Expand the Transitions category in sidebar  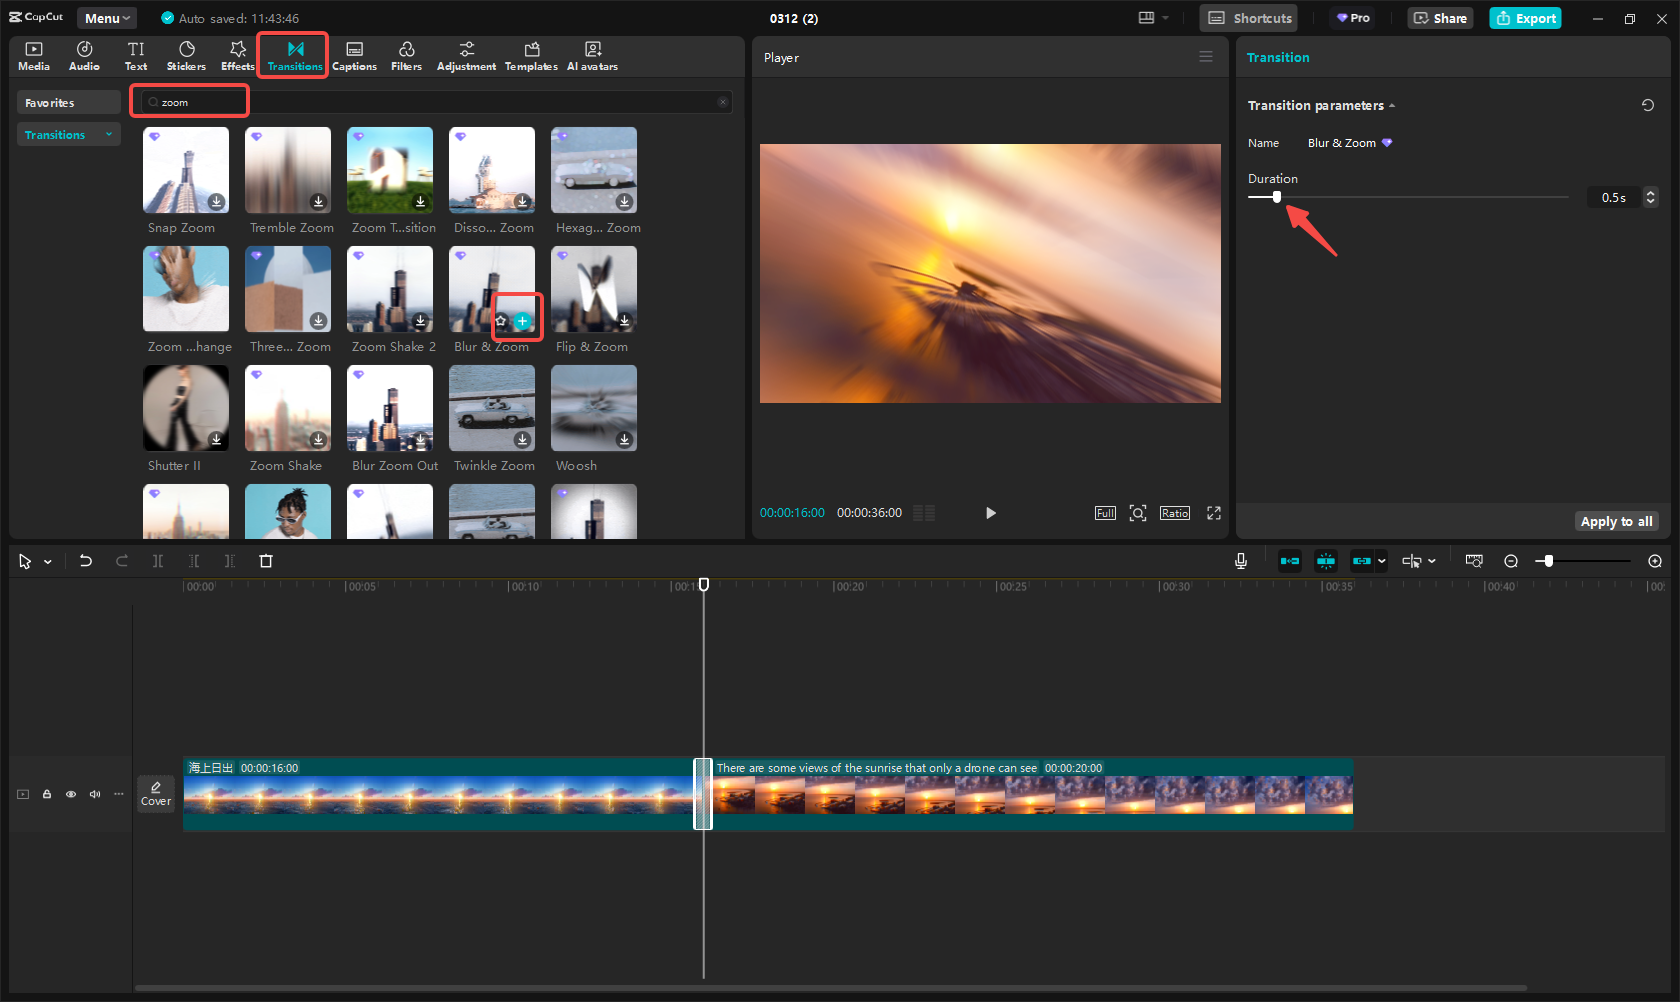click(68, 135)
